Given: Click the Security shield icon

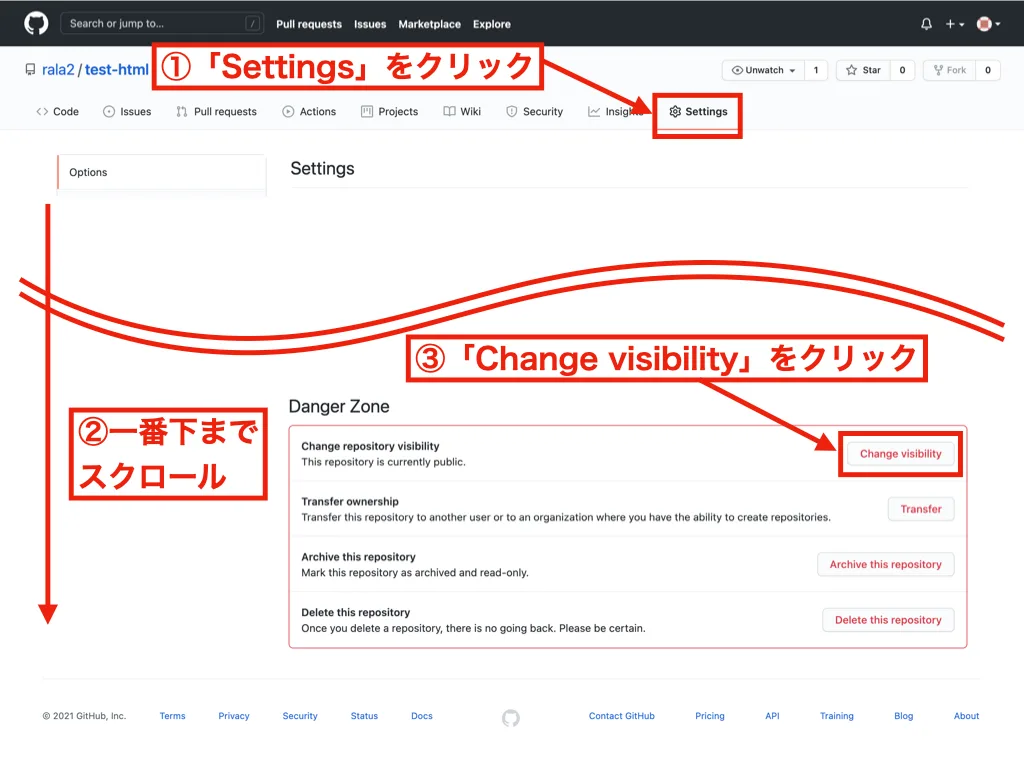Looking at the screenshot, I should [x=512, y=111].
